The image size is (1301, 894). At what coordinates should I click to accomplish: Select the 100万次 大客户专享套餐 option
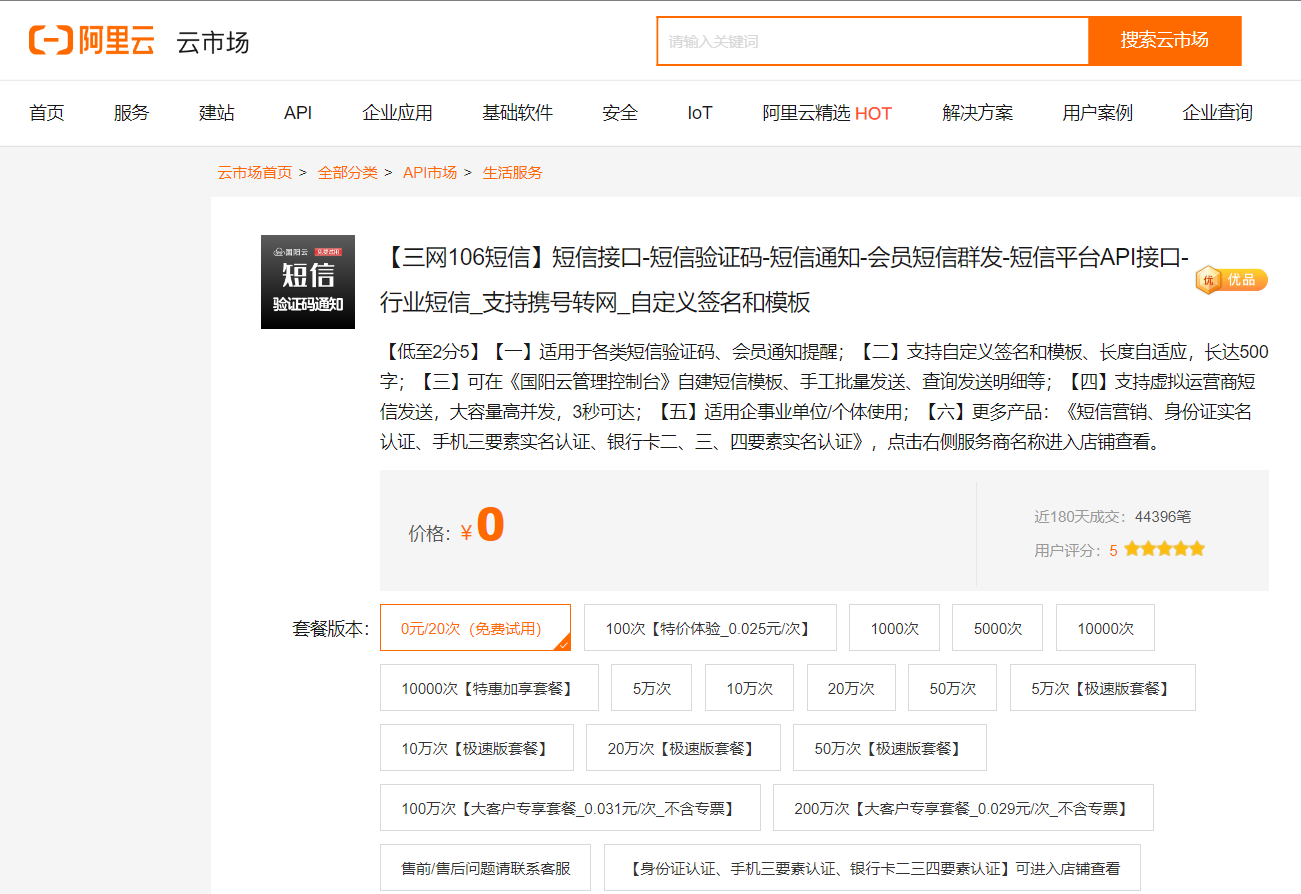tap(570, 808)
